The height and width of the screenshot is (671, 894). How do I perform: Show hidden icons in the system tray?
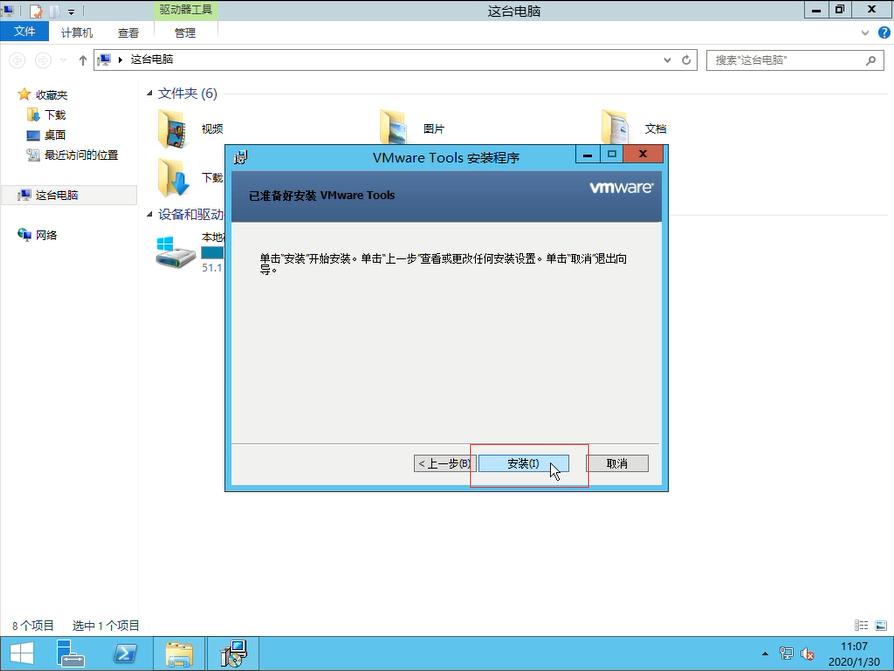[x=765, y=654]
